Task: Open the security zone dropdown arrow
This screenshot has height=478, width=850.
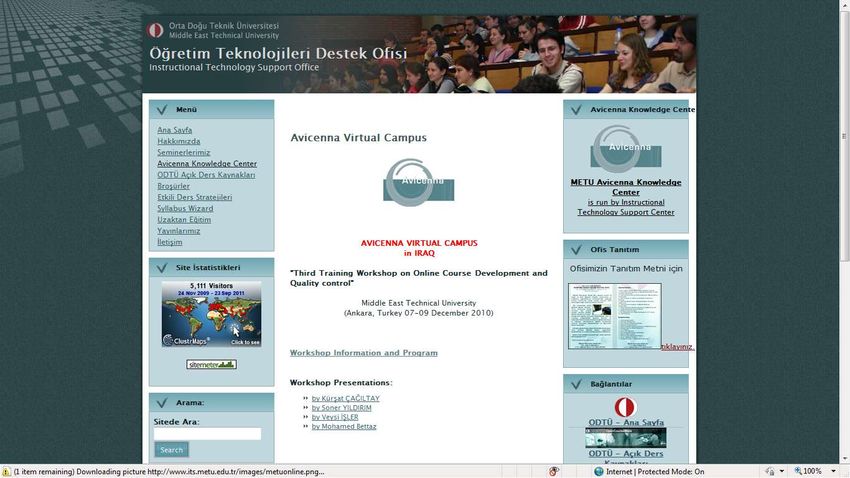Action: point(782,471)
